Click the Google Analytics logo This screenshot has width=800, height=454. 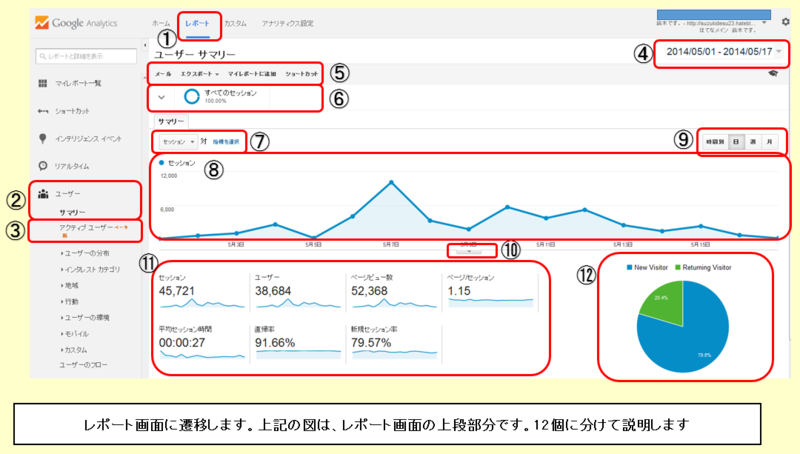coord(77,23)
